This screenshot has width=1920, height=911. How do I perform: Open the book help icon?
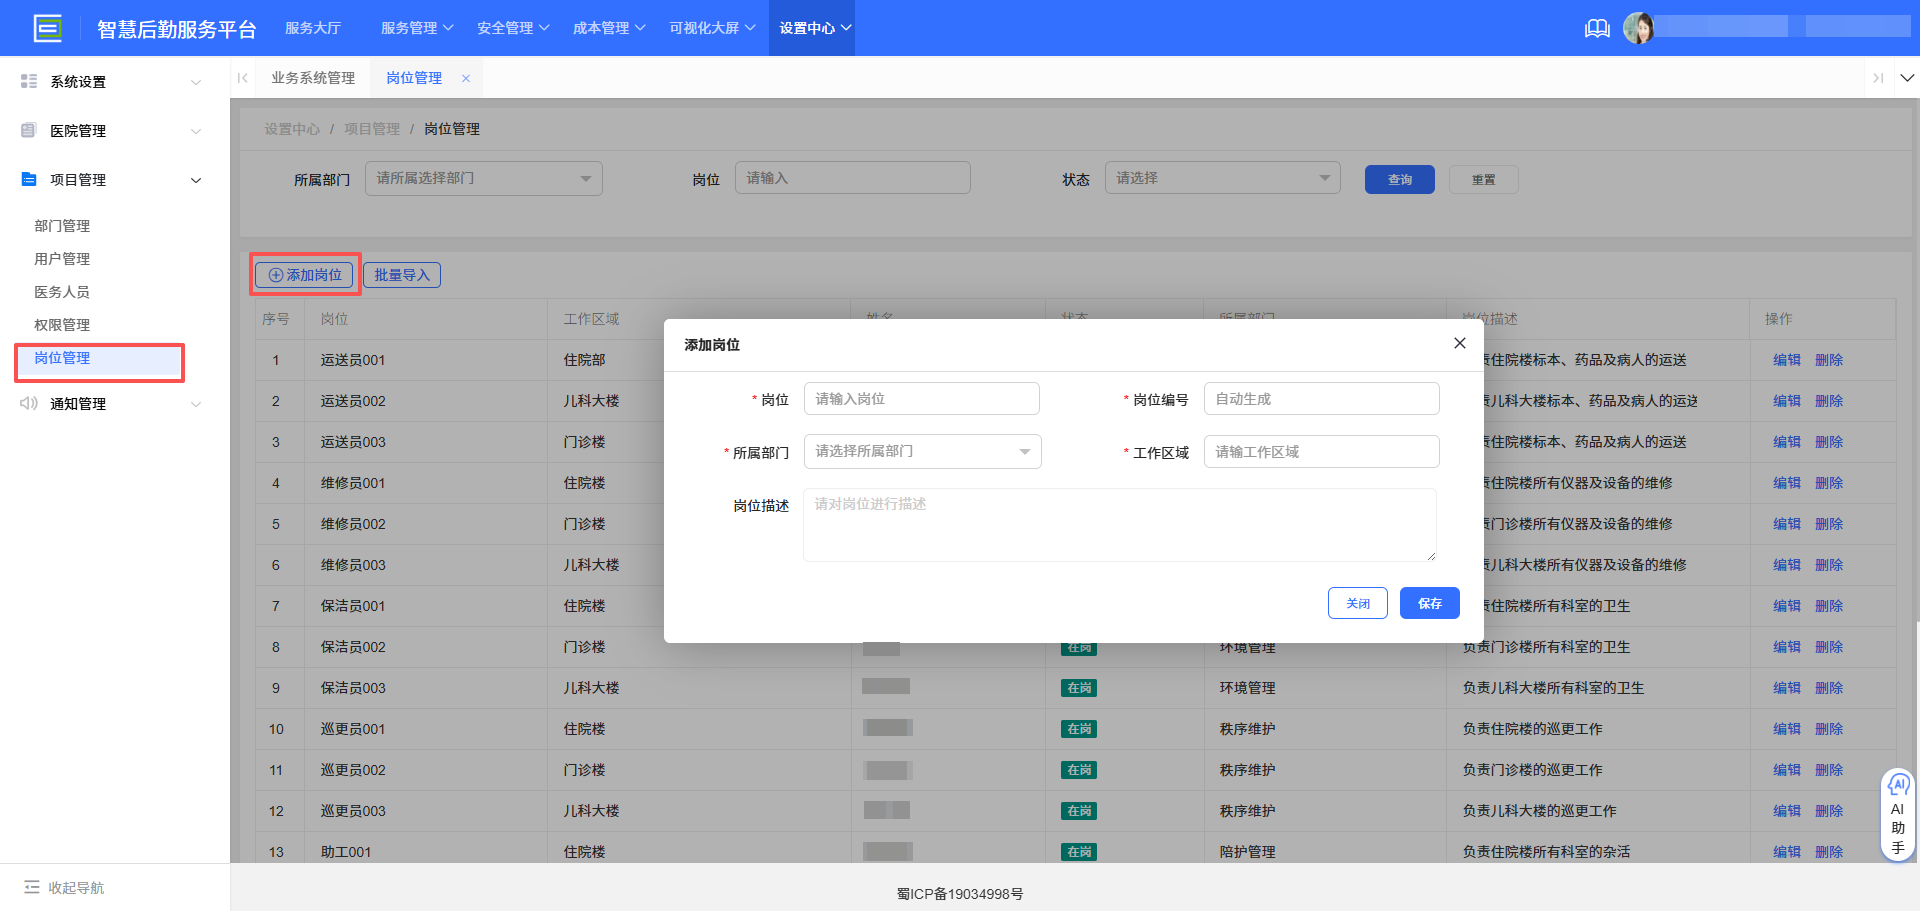(1597, 28)
